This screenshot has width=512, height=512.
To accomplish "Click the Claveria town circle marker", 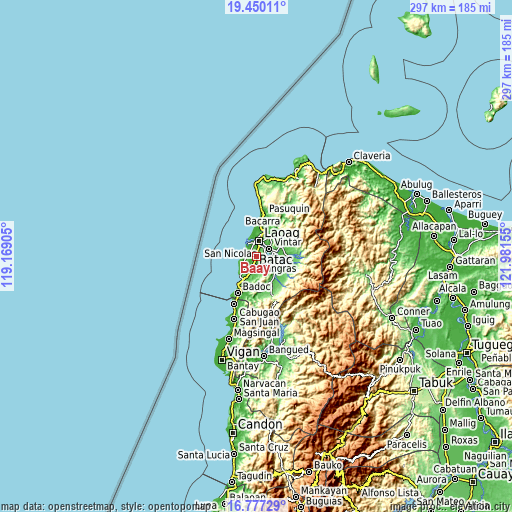I will pos(349,162).
